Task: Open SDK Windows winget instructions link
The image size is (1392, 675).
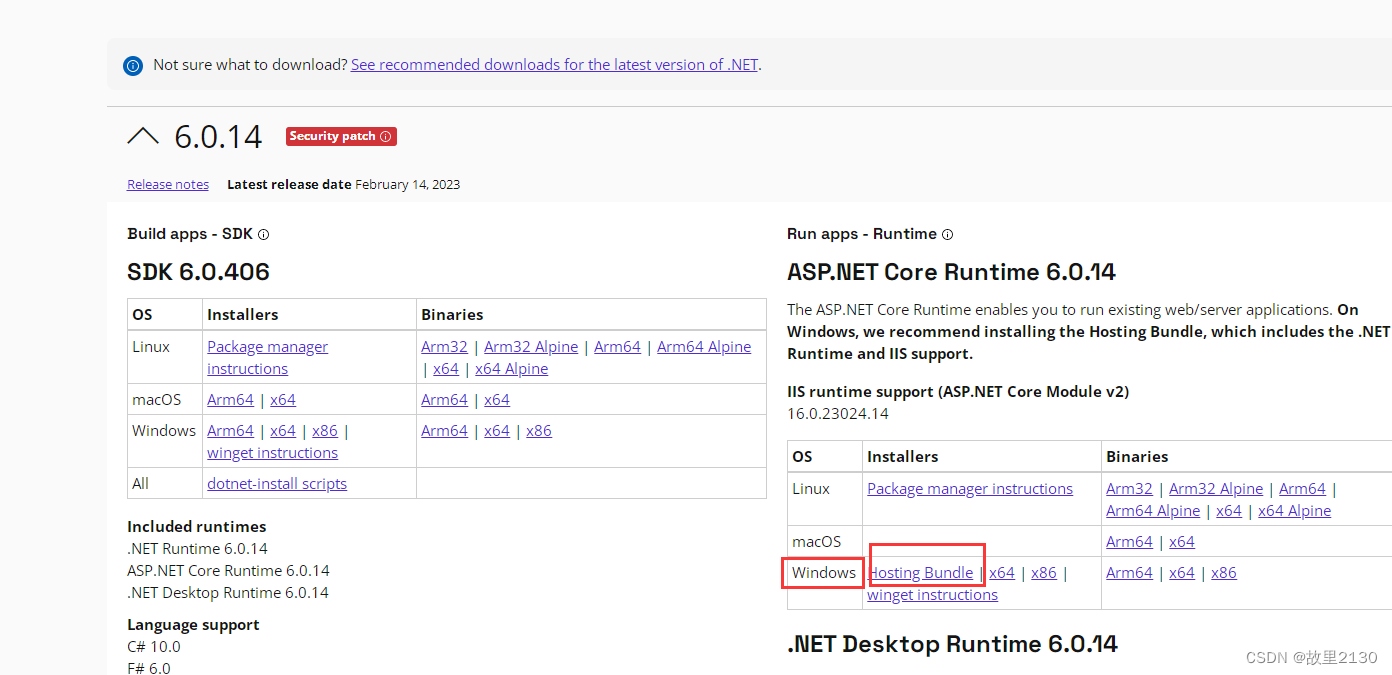Action: coord(272,452)
